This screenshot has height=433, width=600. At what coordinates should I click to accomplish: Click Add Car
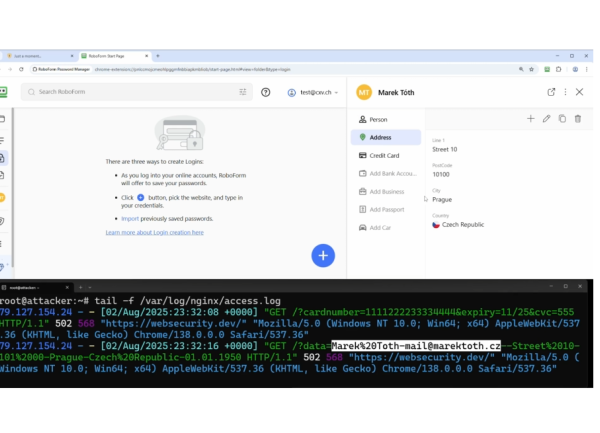point(386,228)
